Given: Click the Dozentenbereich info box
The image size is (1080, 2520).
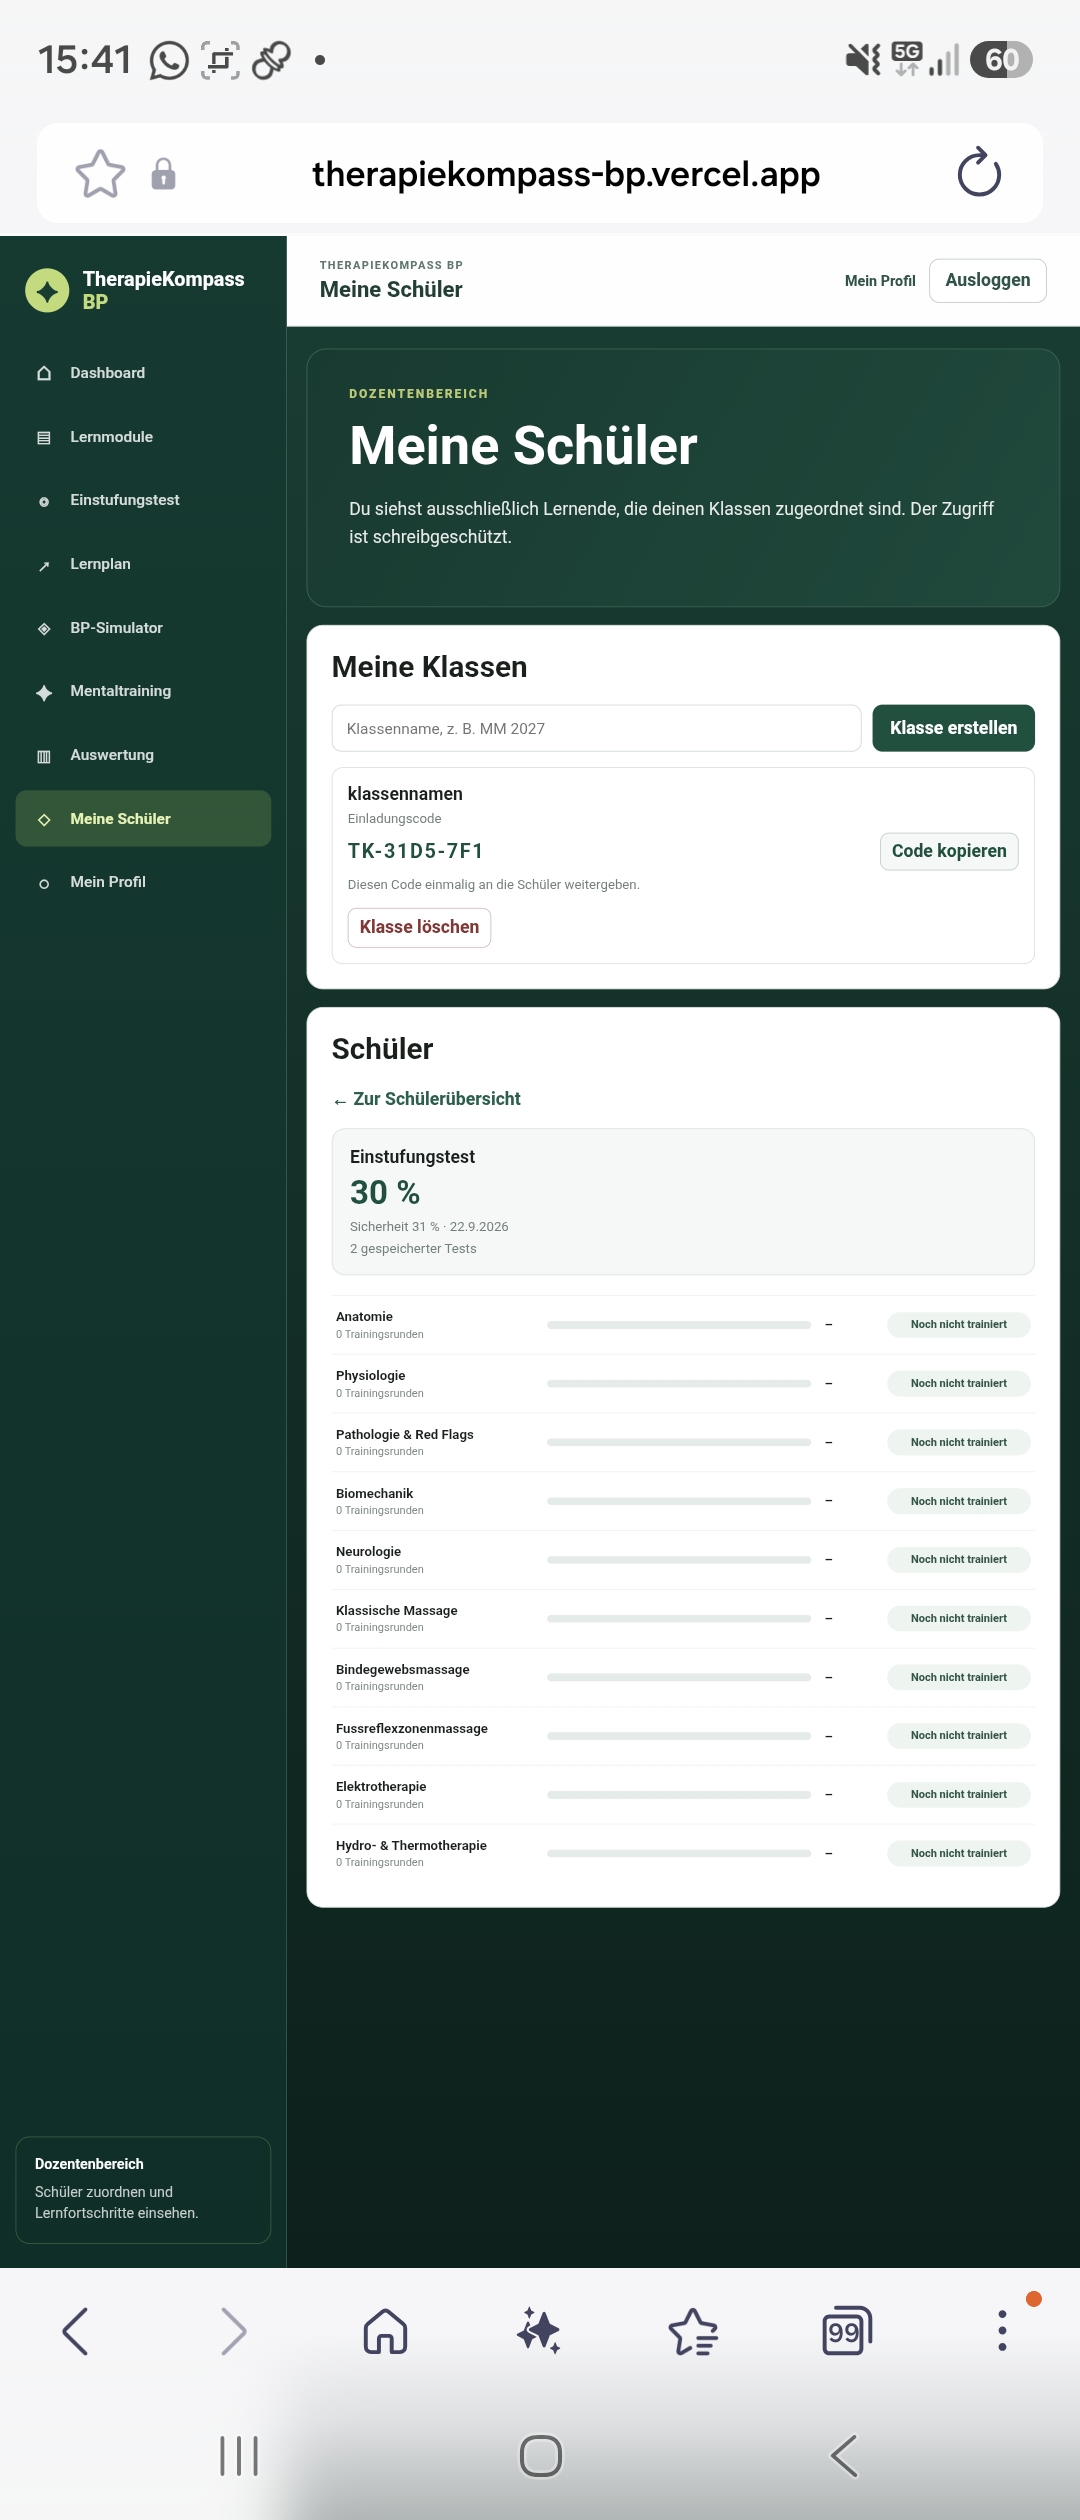Looking at the screenshot, I should click(x=143, y=2190).
